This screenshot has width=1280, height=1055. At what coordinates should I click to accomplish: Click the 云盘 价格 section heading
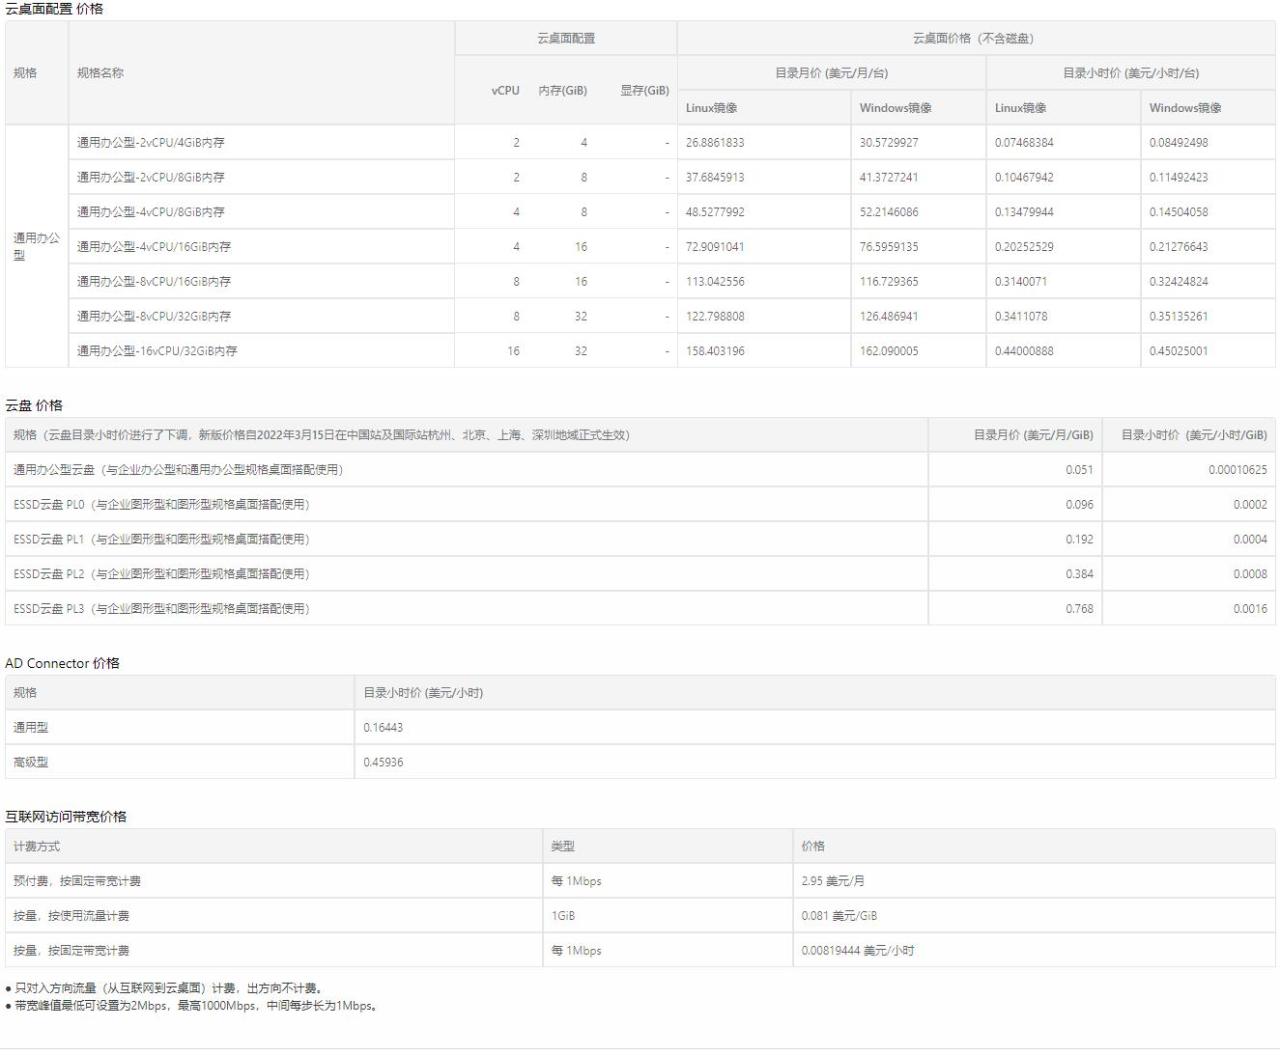click(x=34, y=406)
